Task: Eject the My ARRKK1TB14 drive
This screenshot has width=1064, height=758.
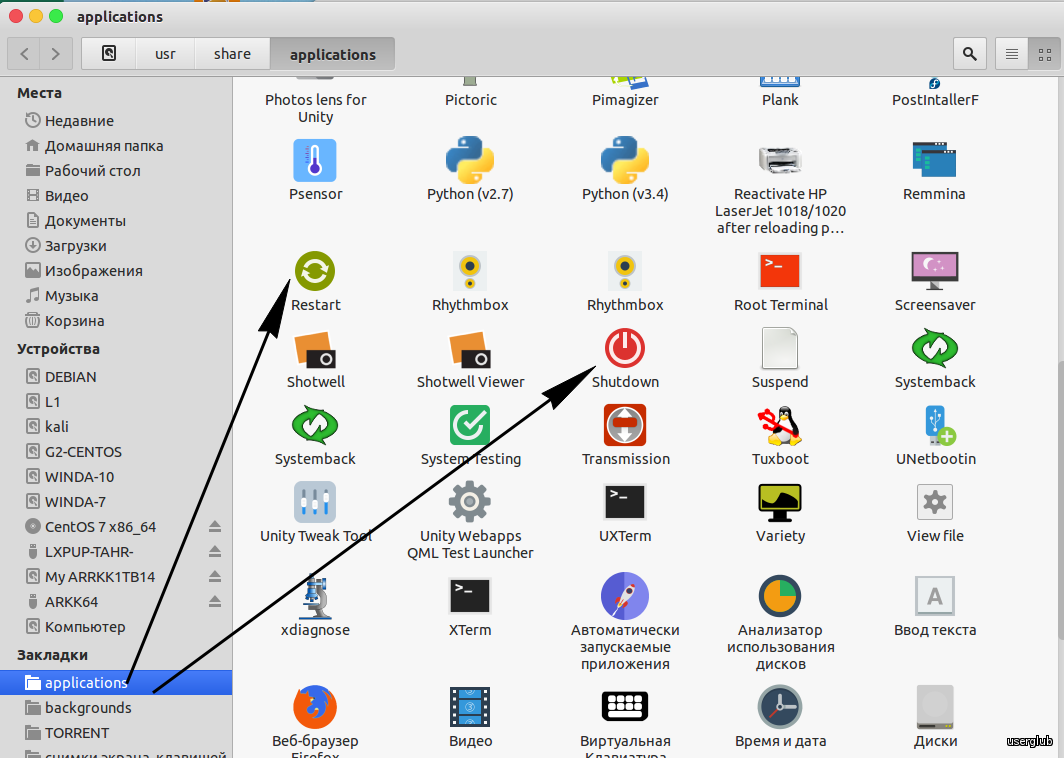Action: (x=214, y=577)
